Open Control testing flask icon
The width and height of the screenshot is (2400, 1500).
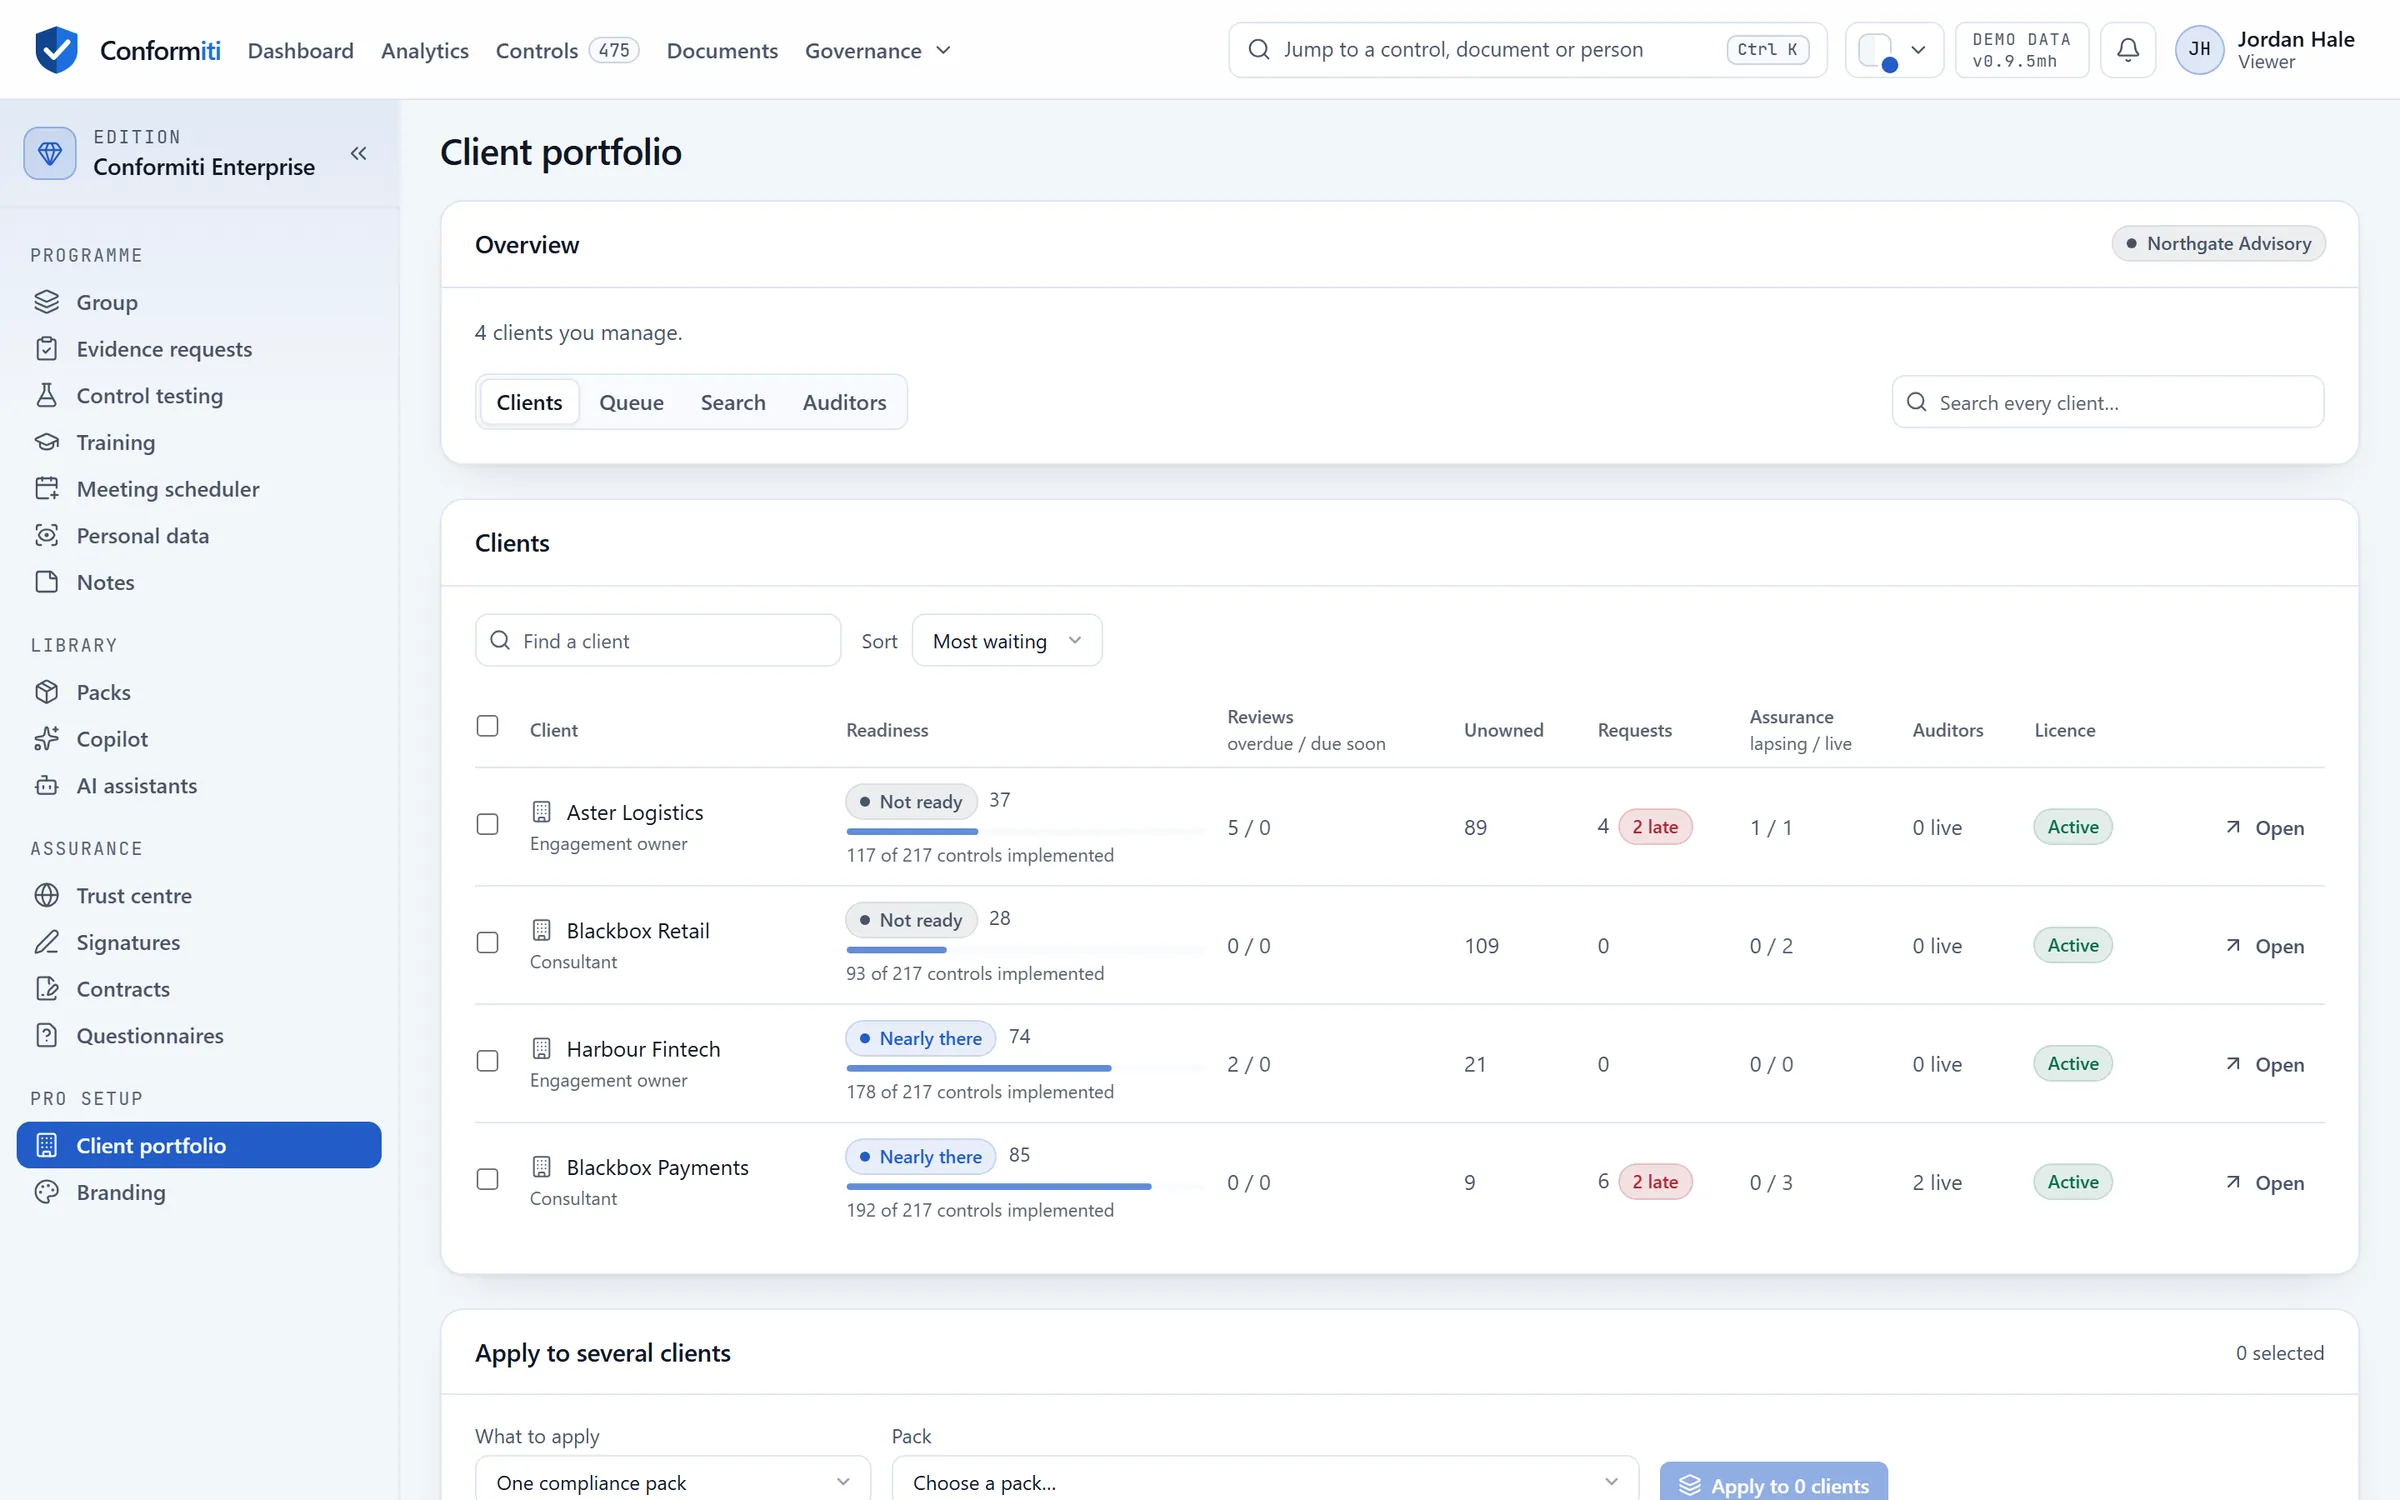[x=47, y=395]
